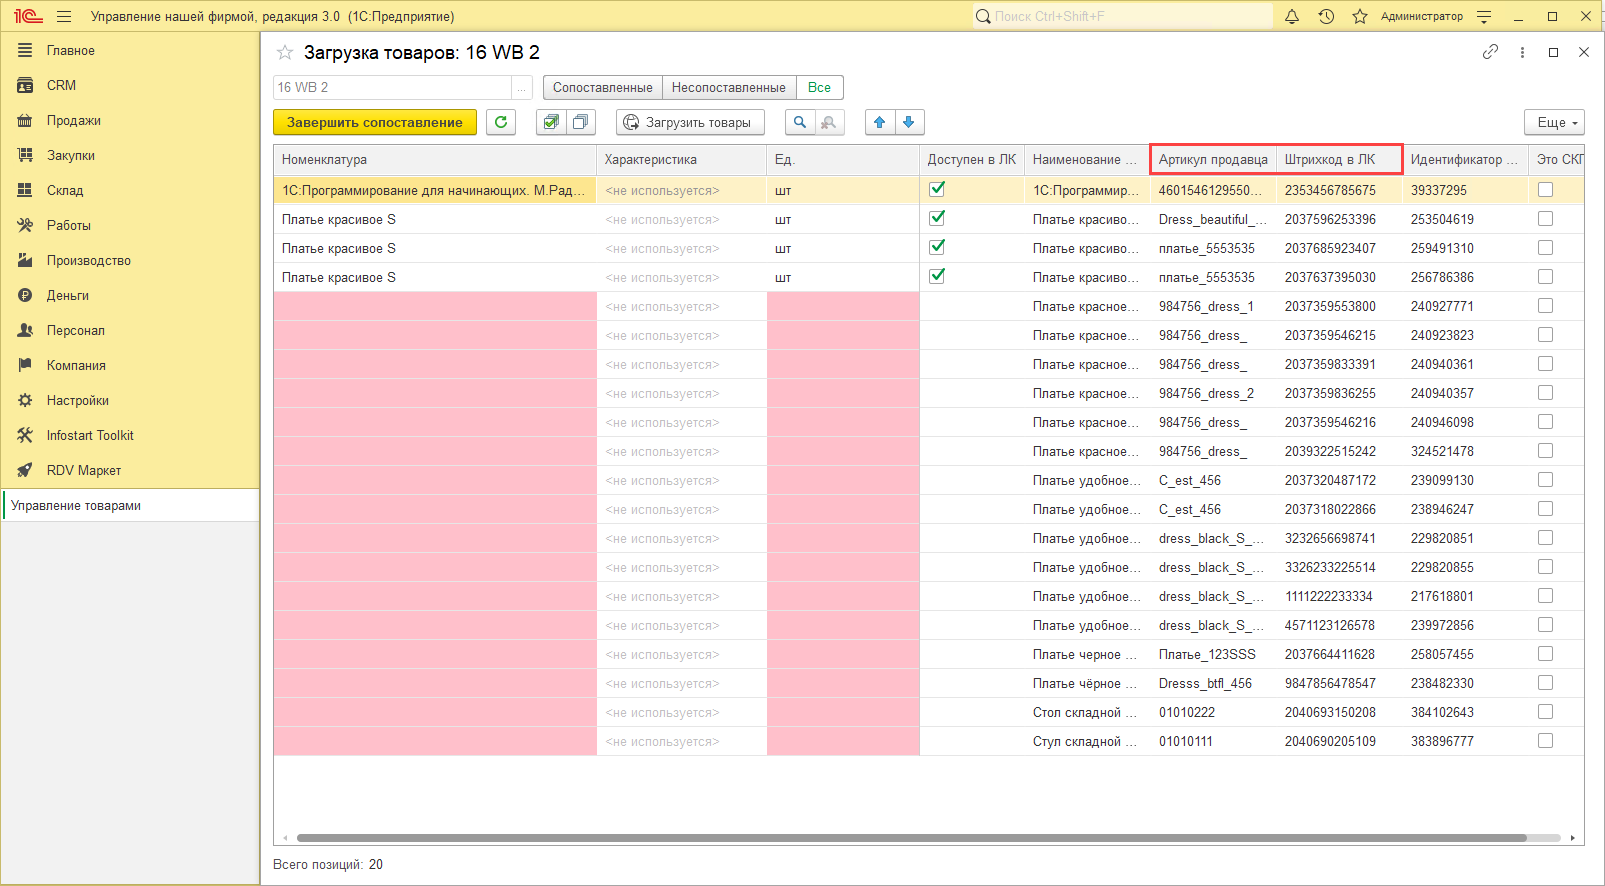Toggle Это СКГ checkbox for 383896777 row
Screen dimensions: 1605x886
point(1545,740)
